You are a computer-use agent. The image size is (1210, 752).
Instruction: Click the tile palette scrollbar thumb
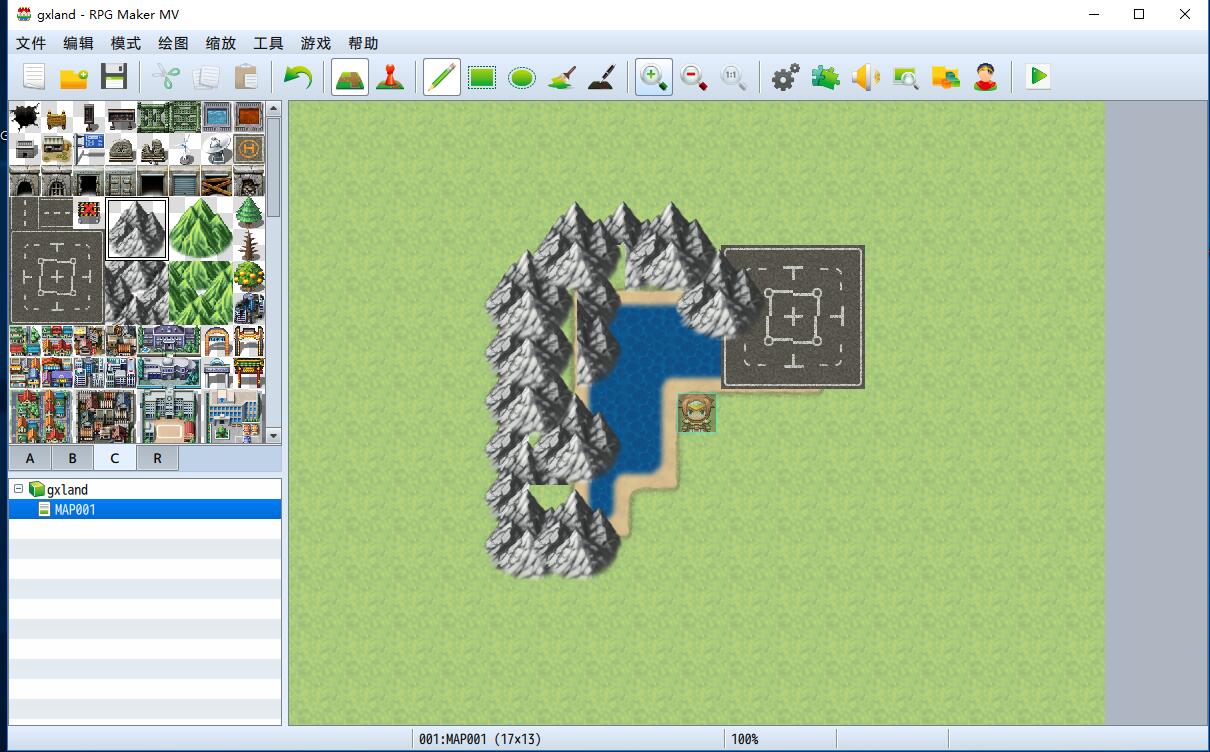tap(274, 167)
